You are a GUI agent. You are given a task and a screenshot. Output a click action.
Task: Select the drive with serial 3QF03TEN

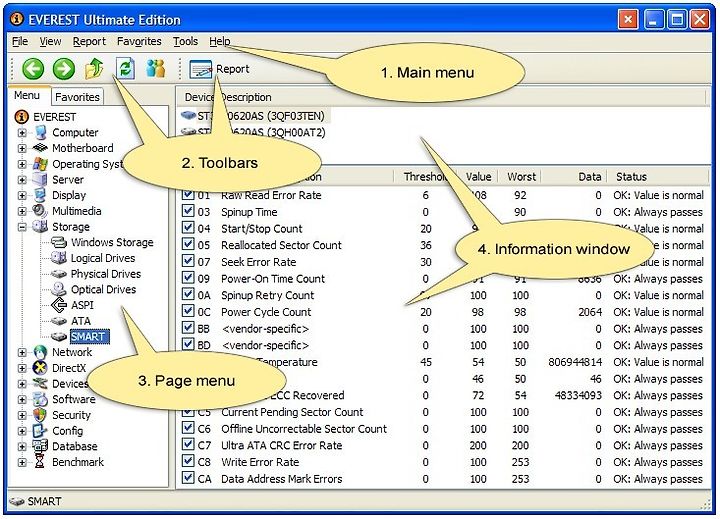(253, 116)
